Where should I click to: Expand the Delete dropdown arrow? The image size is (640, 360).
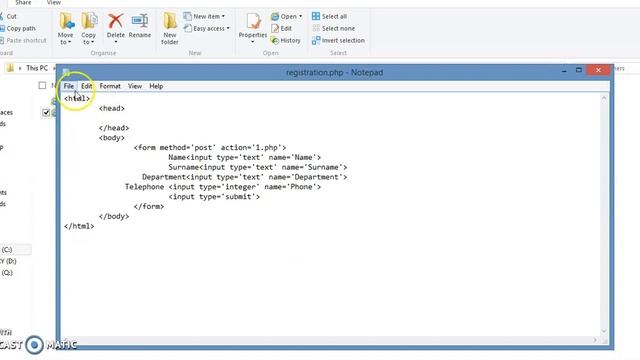coord(116,42)
